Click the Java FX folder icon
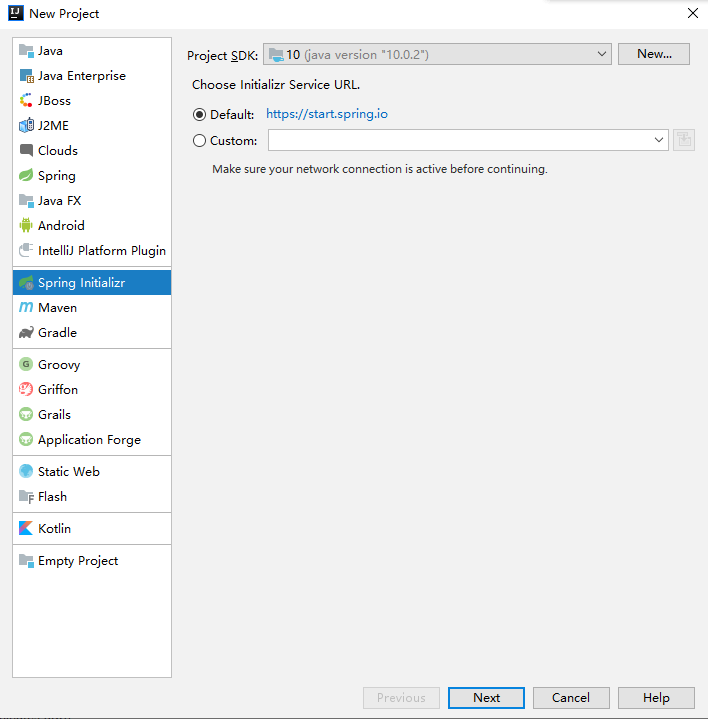The width and height of the screenshot is (708, 719). click(x=26, y=200)
